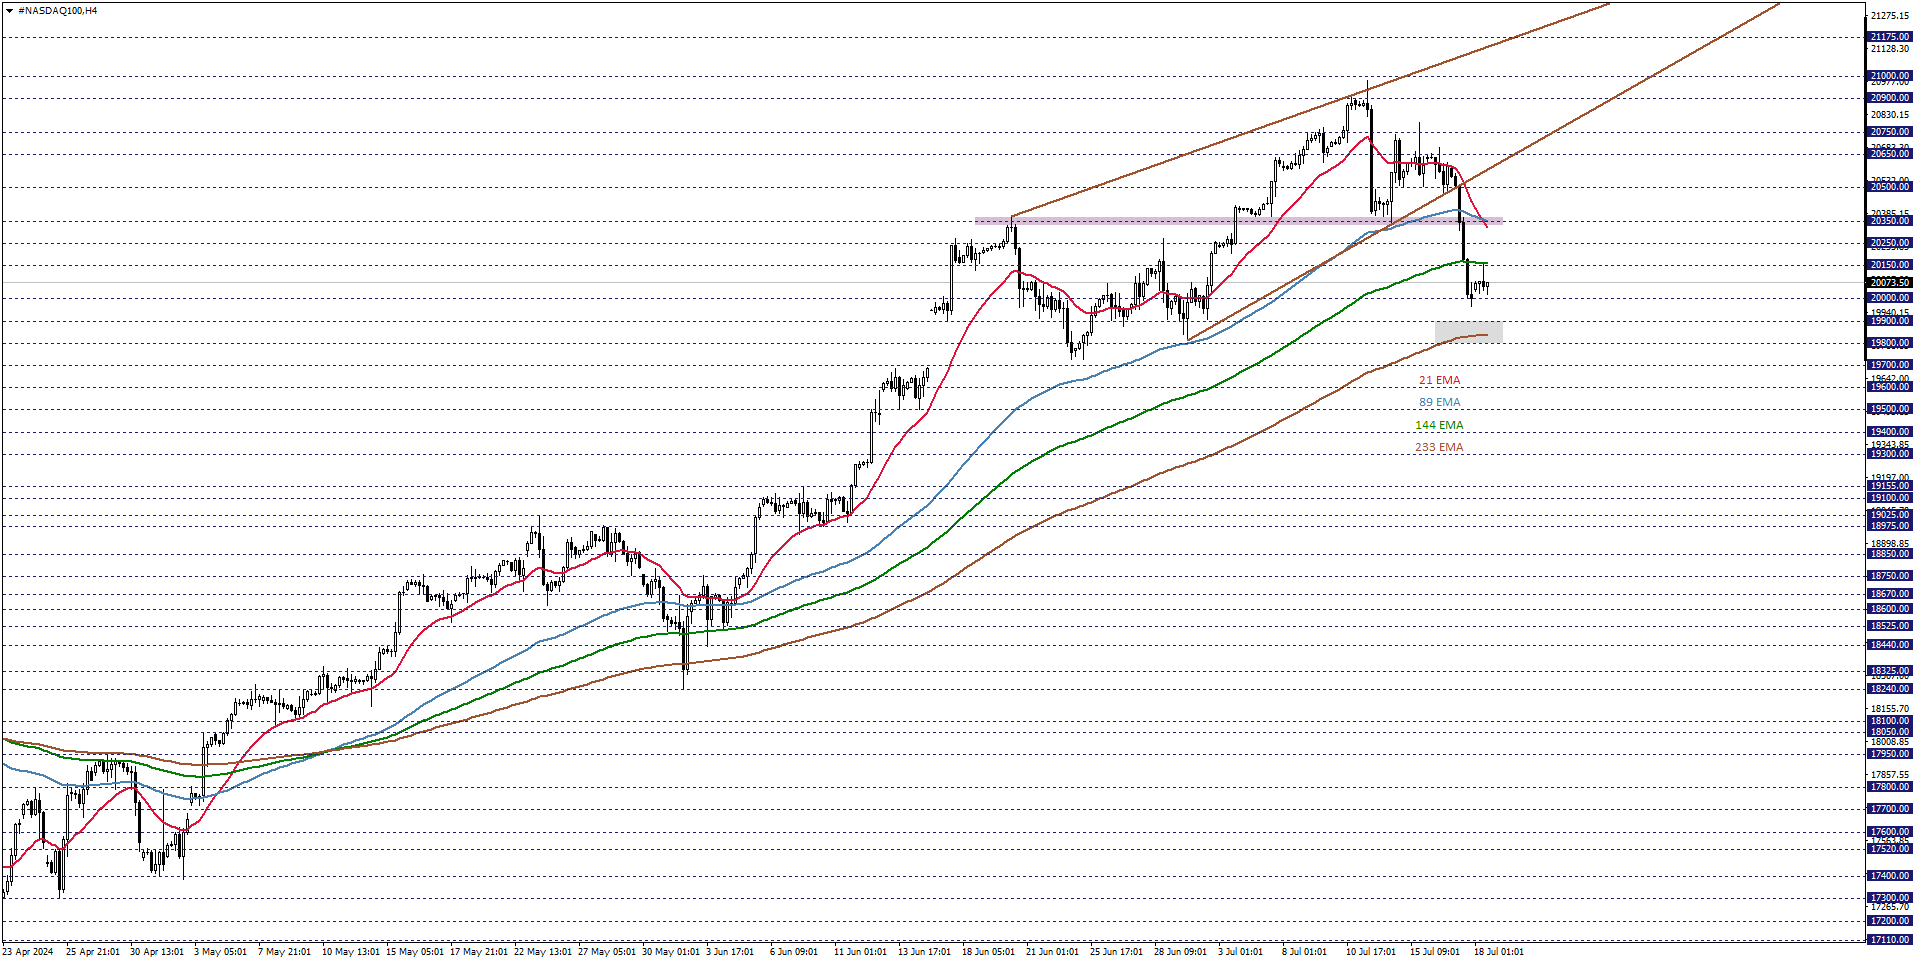Click the 19400.00 price level label
The height and width of the screenshot is (963, 1916).
click(1890, 432)
